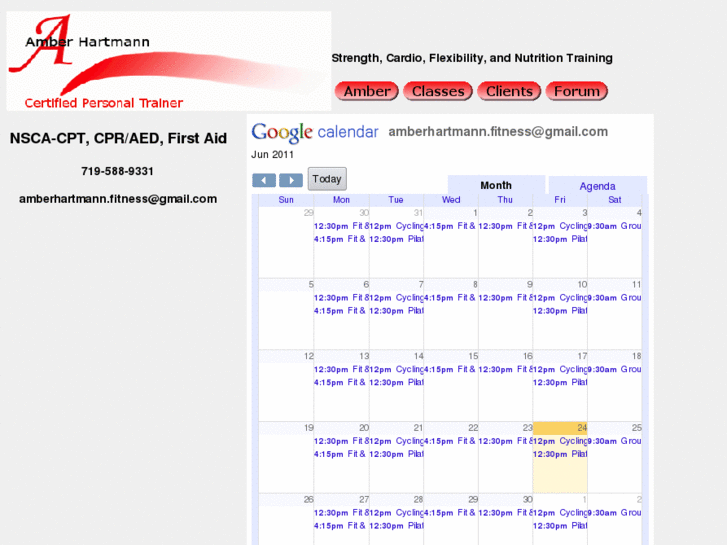Open June 1 4:15pm Fit event
Screen dimensions: 727x545
(x=450, y=226)
